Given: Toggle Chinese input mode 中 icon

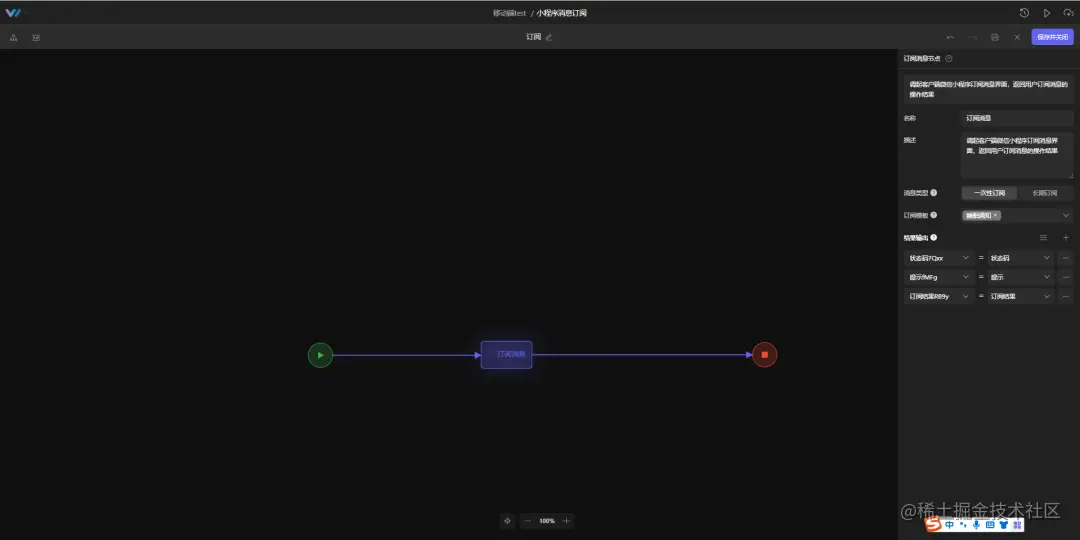Looking at the screenshot, I should pyautogui.click(x=950, y=525).
